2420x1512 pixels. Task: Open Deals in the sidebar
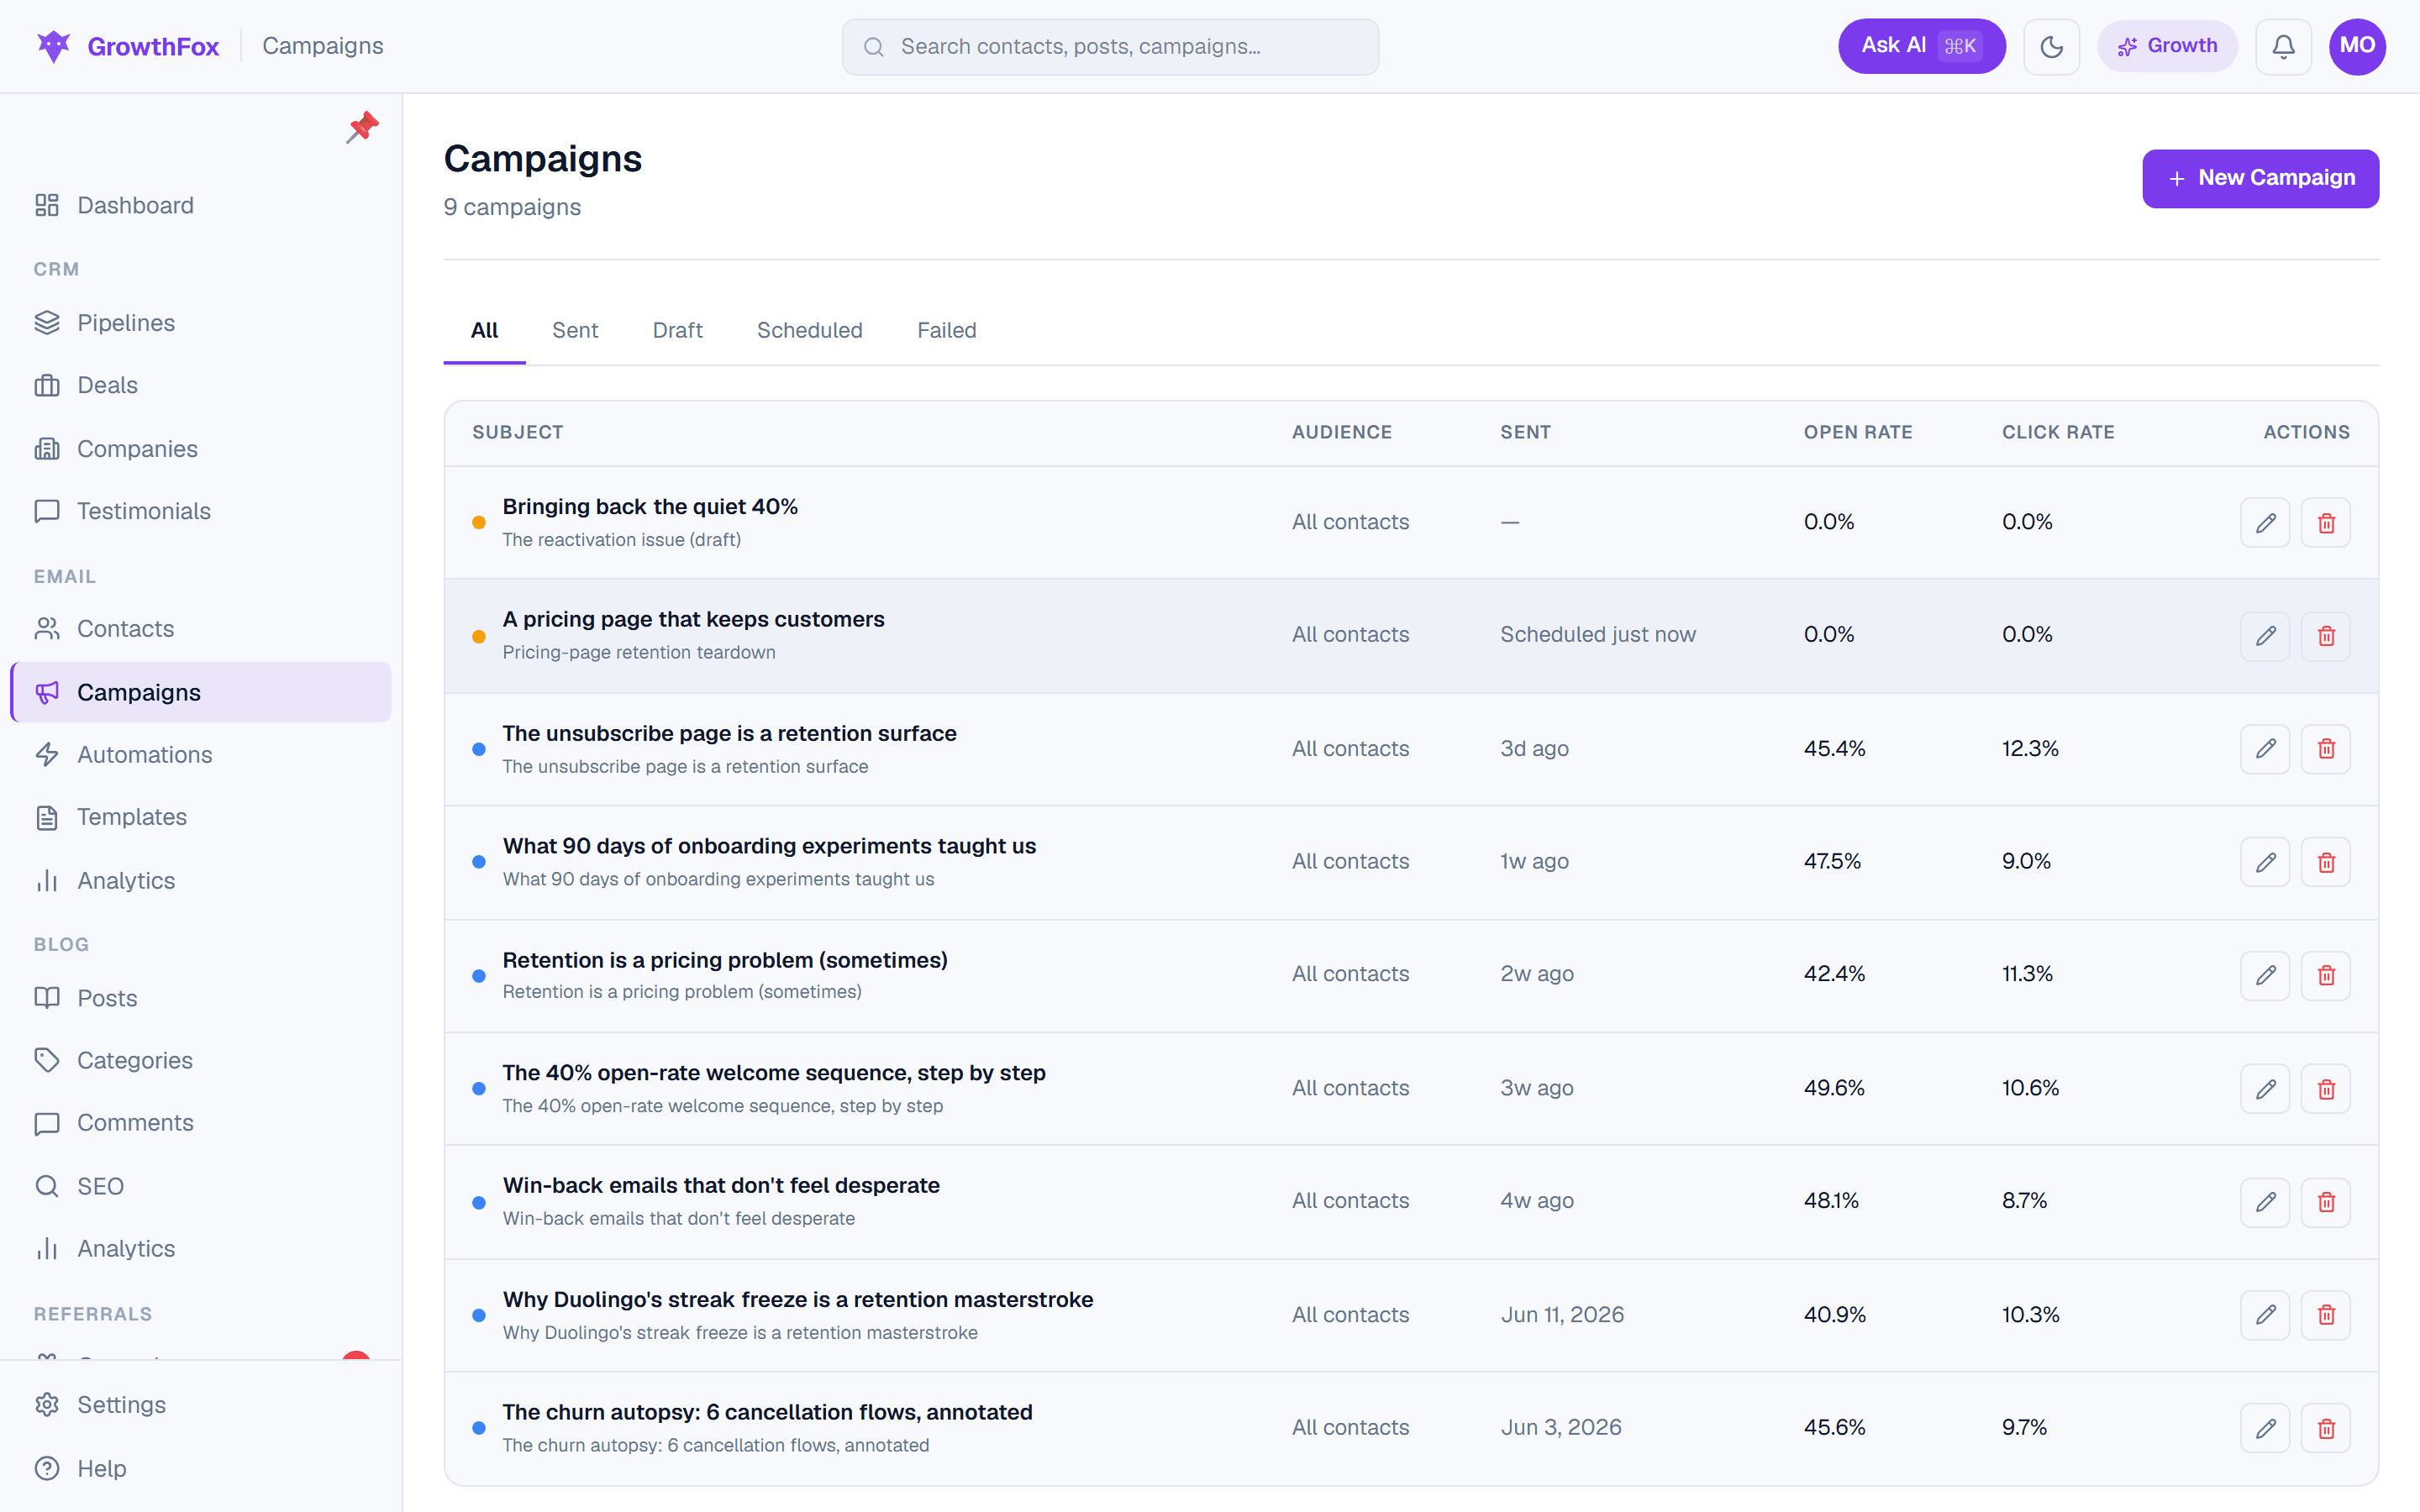point(200,385)
